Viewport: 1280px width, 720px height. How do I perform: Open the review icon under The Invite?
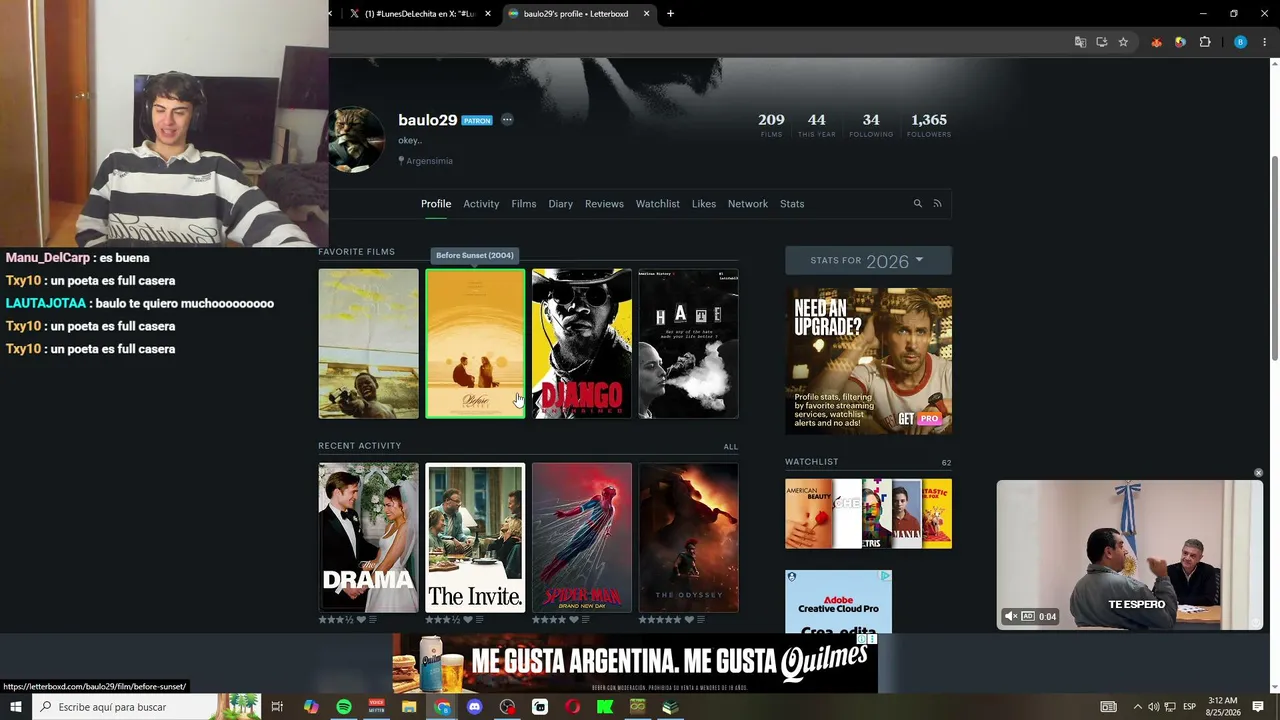pos(480,620)
